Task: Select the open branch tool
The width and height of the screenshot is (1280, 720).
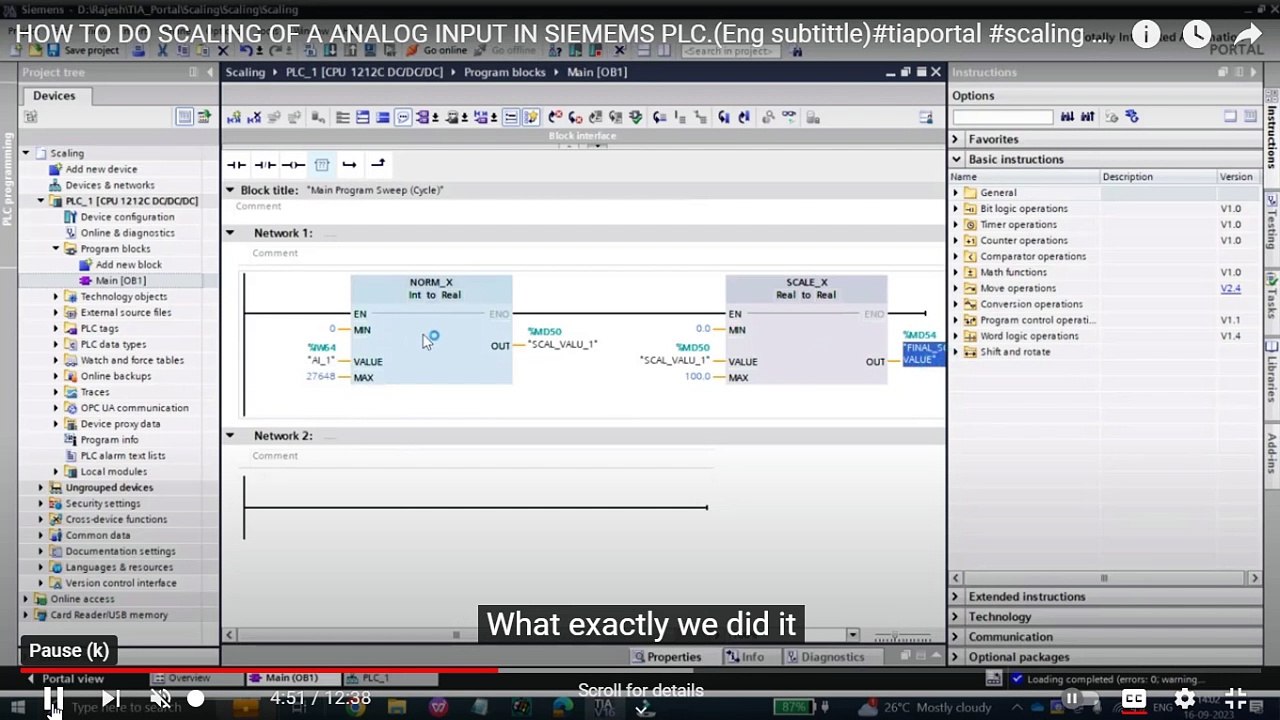Action: (349, 165)
